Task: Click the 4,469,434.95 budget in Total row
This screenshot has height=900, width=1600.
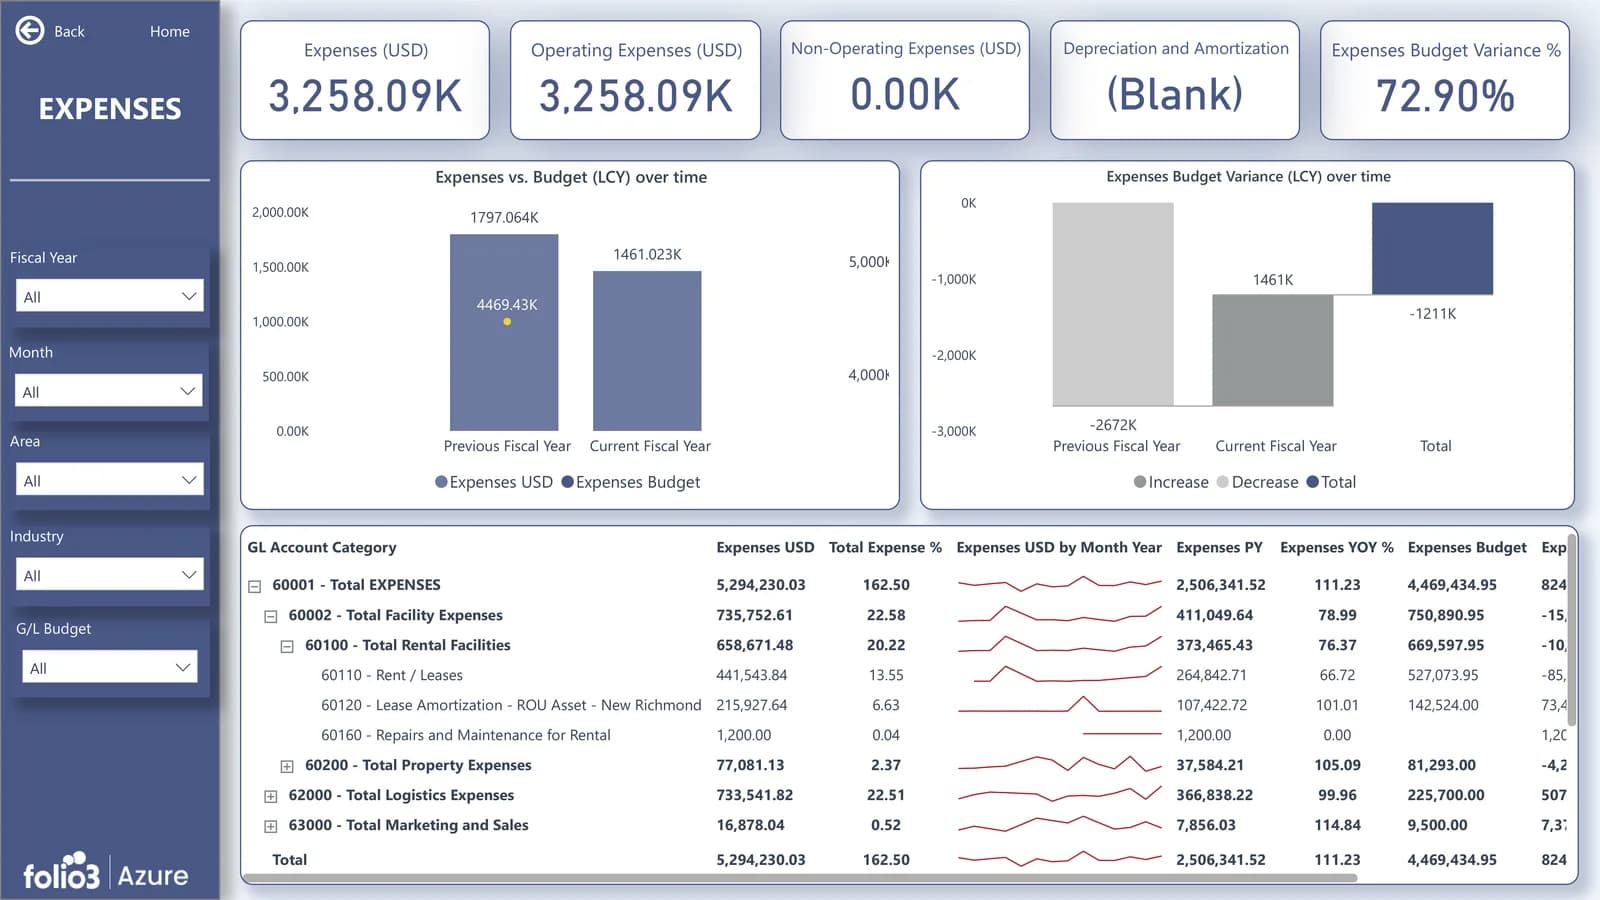Action: coord(1452,860)
